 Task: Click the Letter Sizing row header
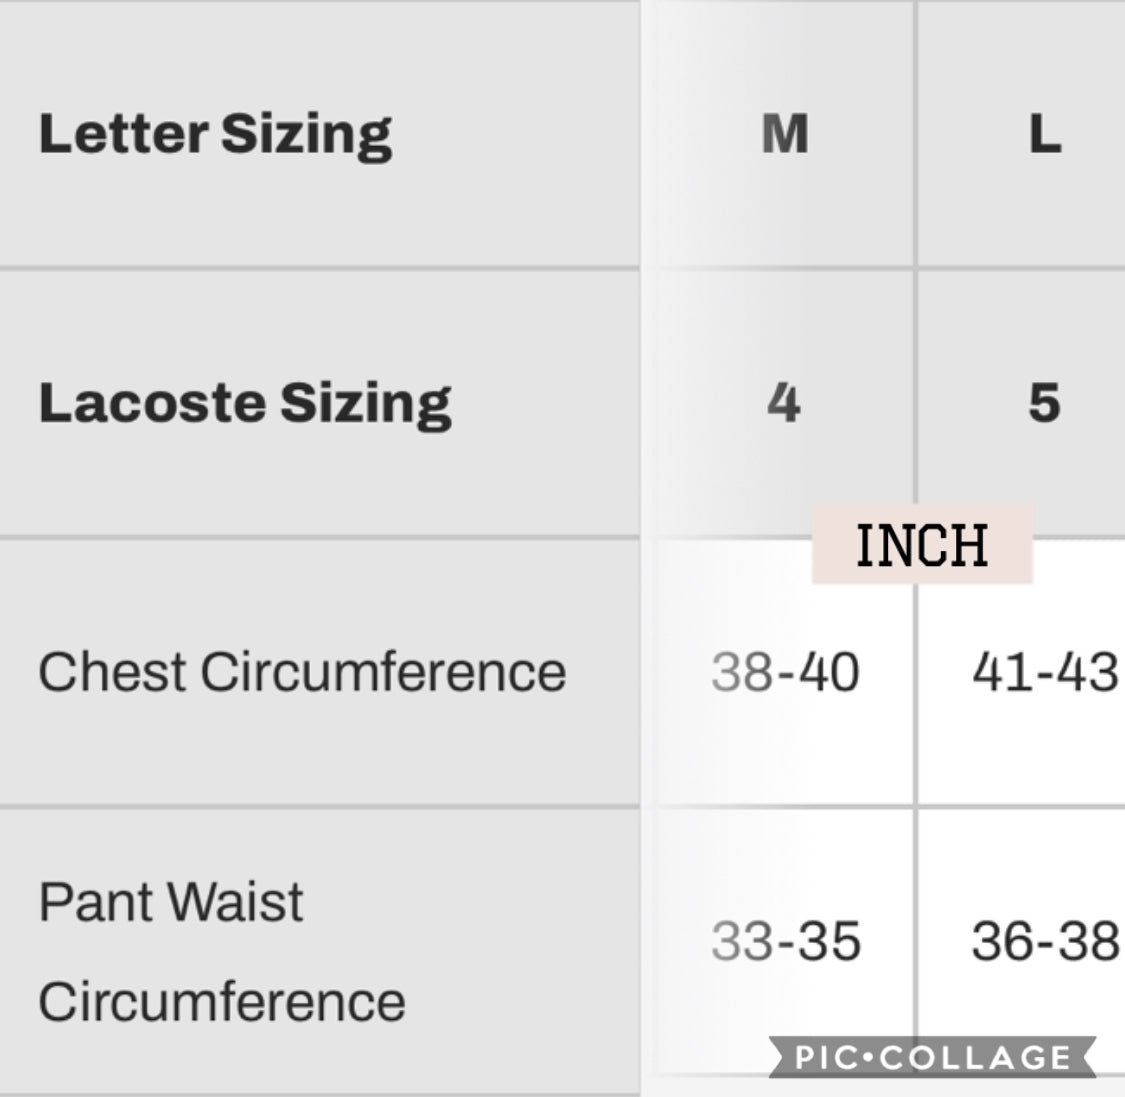point(215,135)
